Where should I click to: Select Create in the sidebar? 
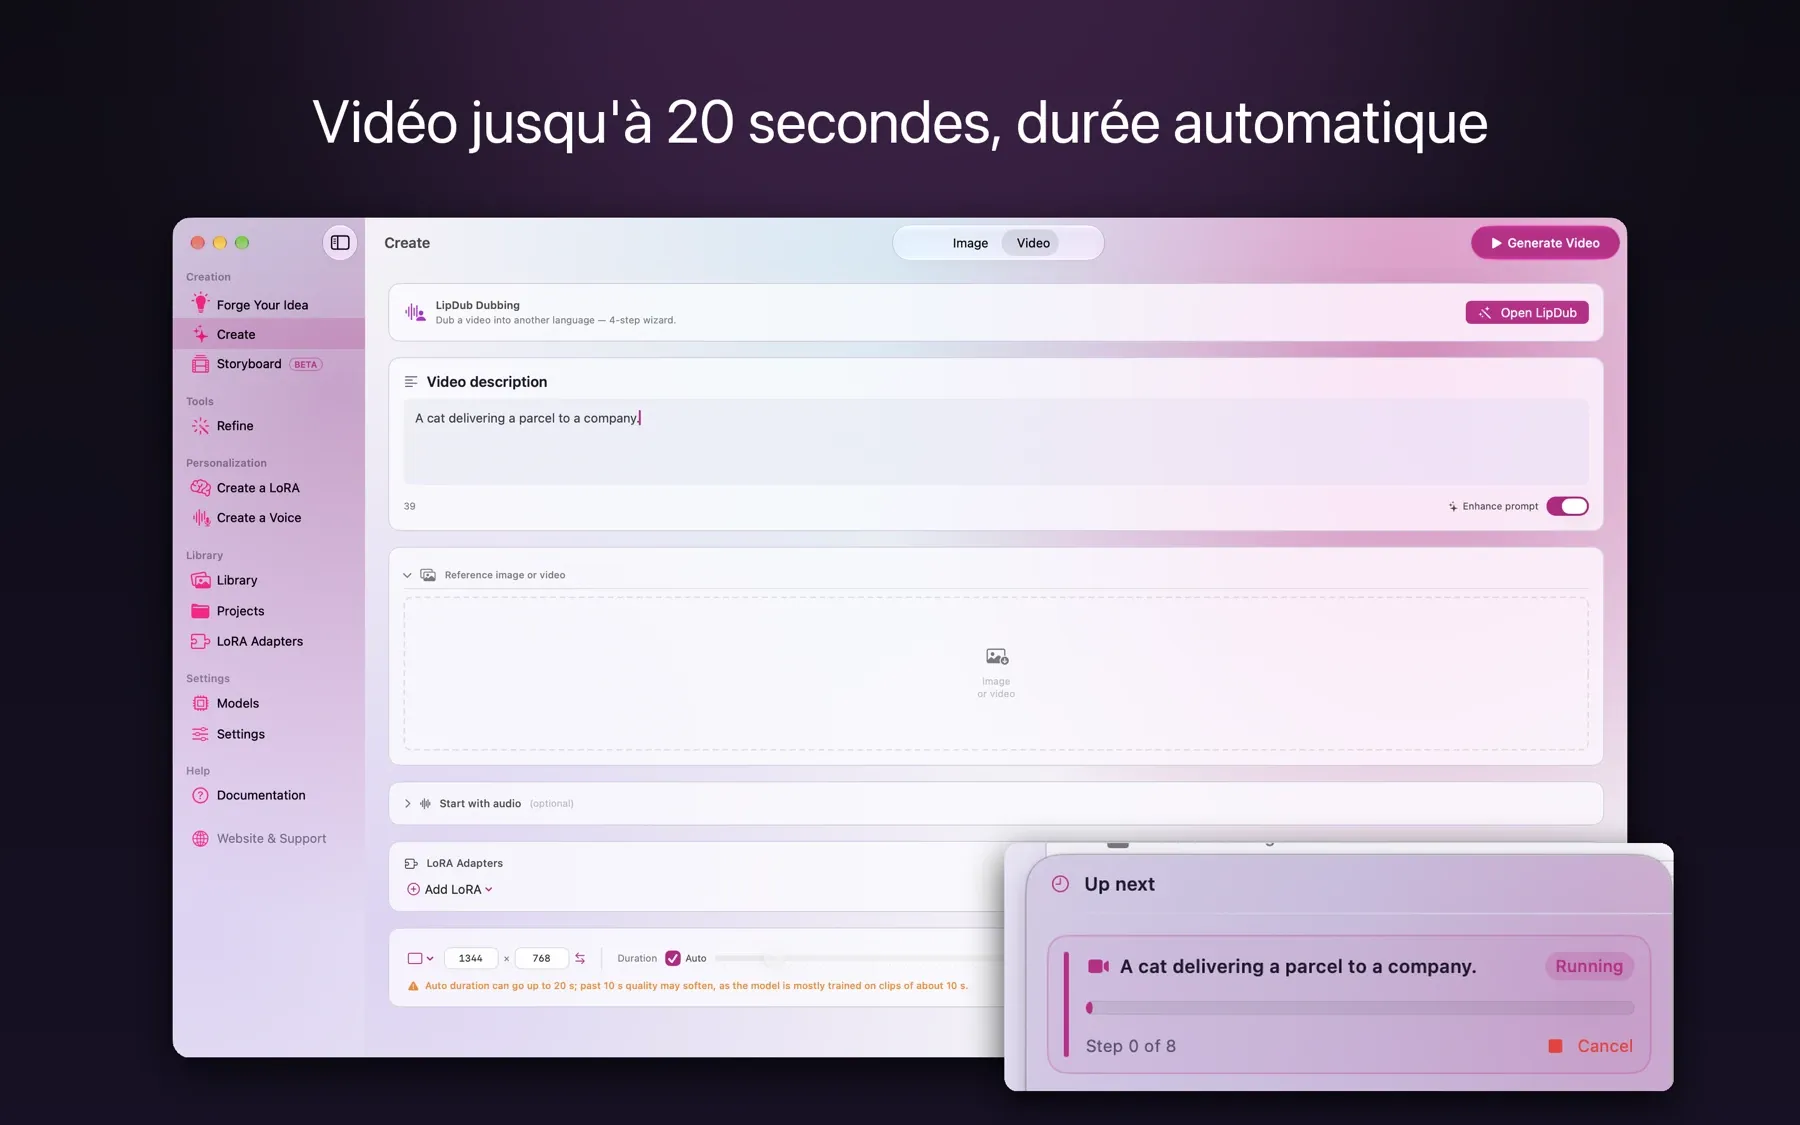point(269,334)
